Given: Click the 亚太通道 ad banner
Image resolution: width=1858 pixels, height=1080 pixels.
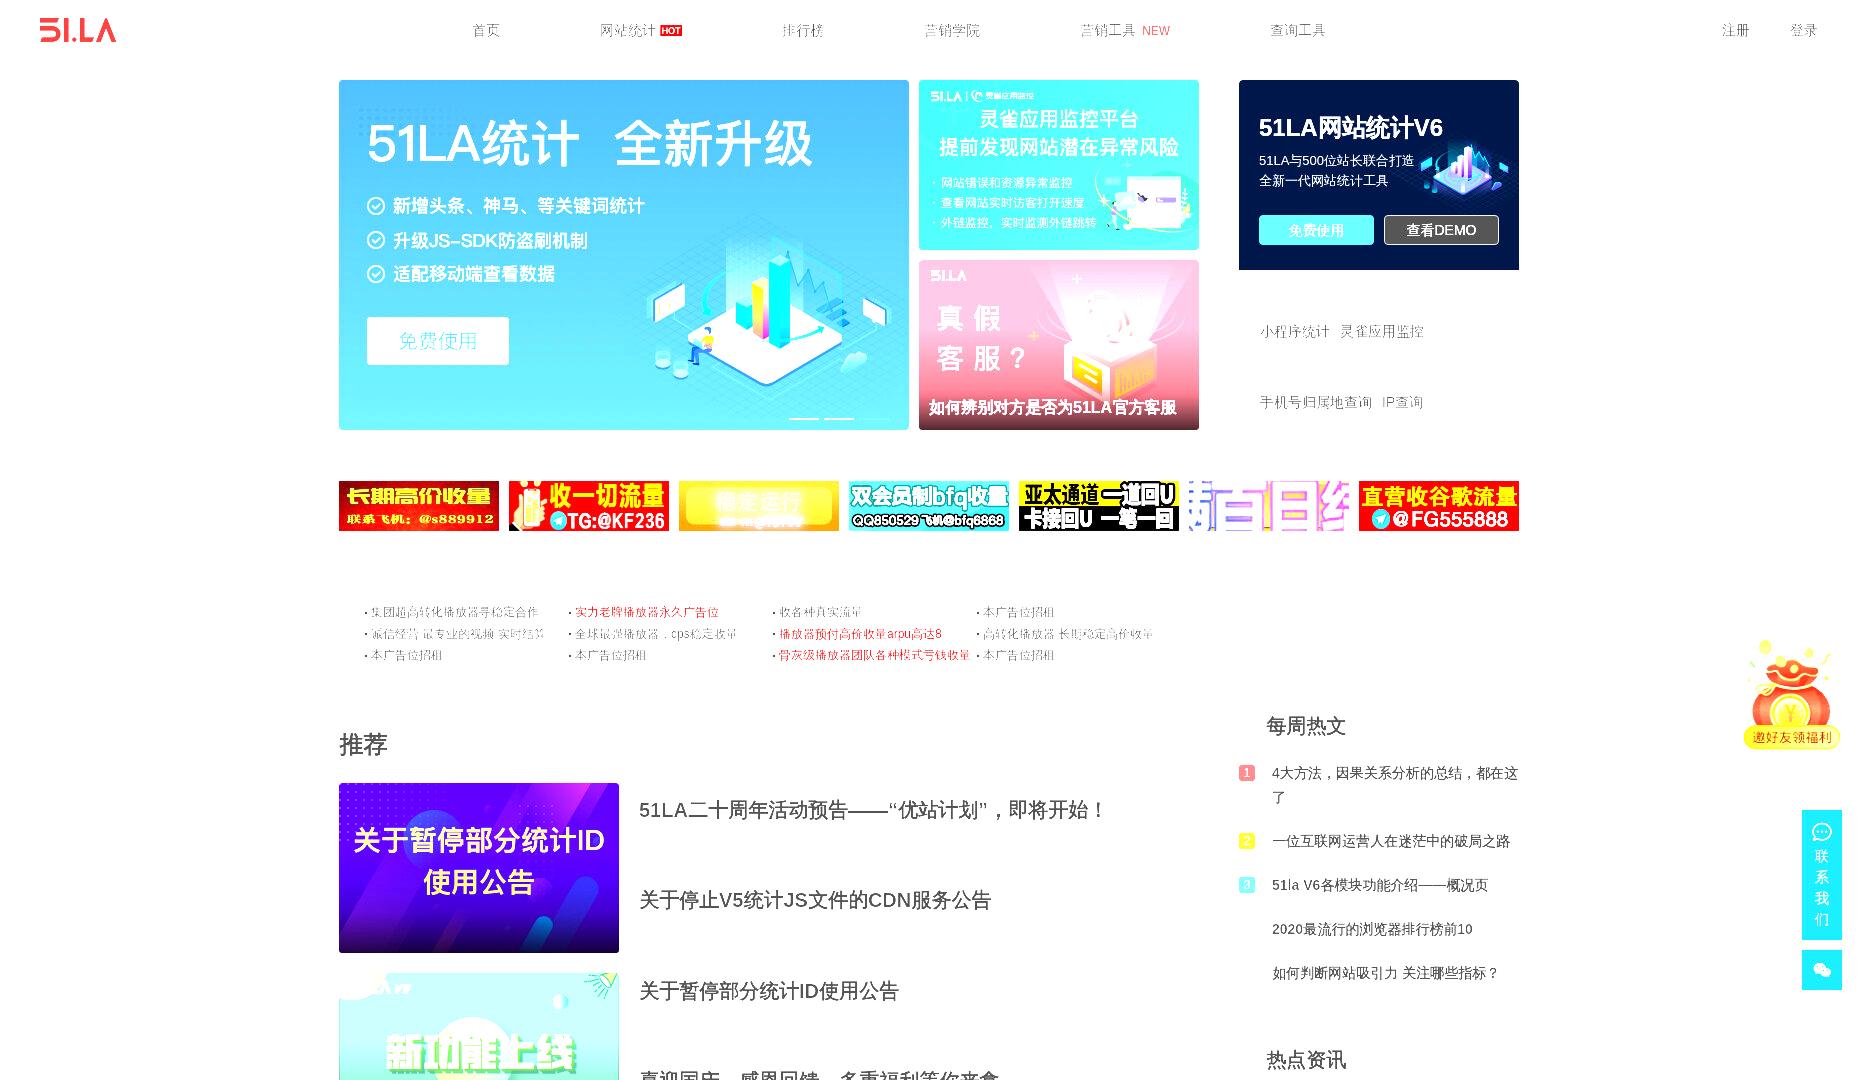Looking at the screenshot, I should [x=1099, y=506].
